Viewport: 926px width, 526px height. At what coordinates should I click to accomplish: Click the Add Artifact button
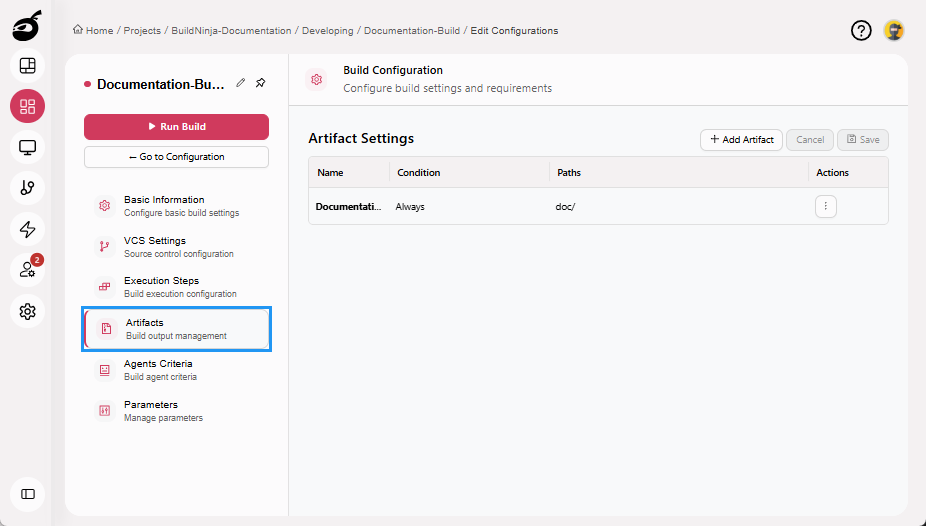pyautogui.click(x=741, y=140)
